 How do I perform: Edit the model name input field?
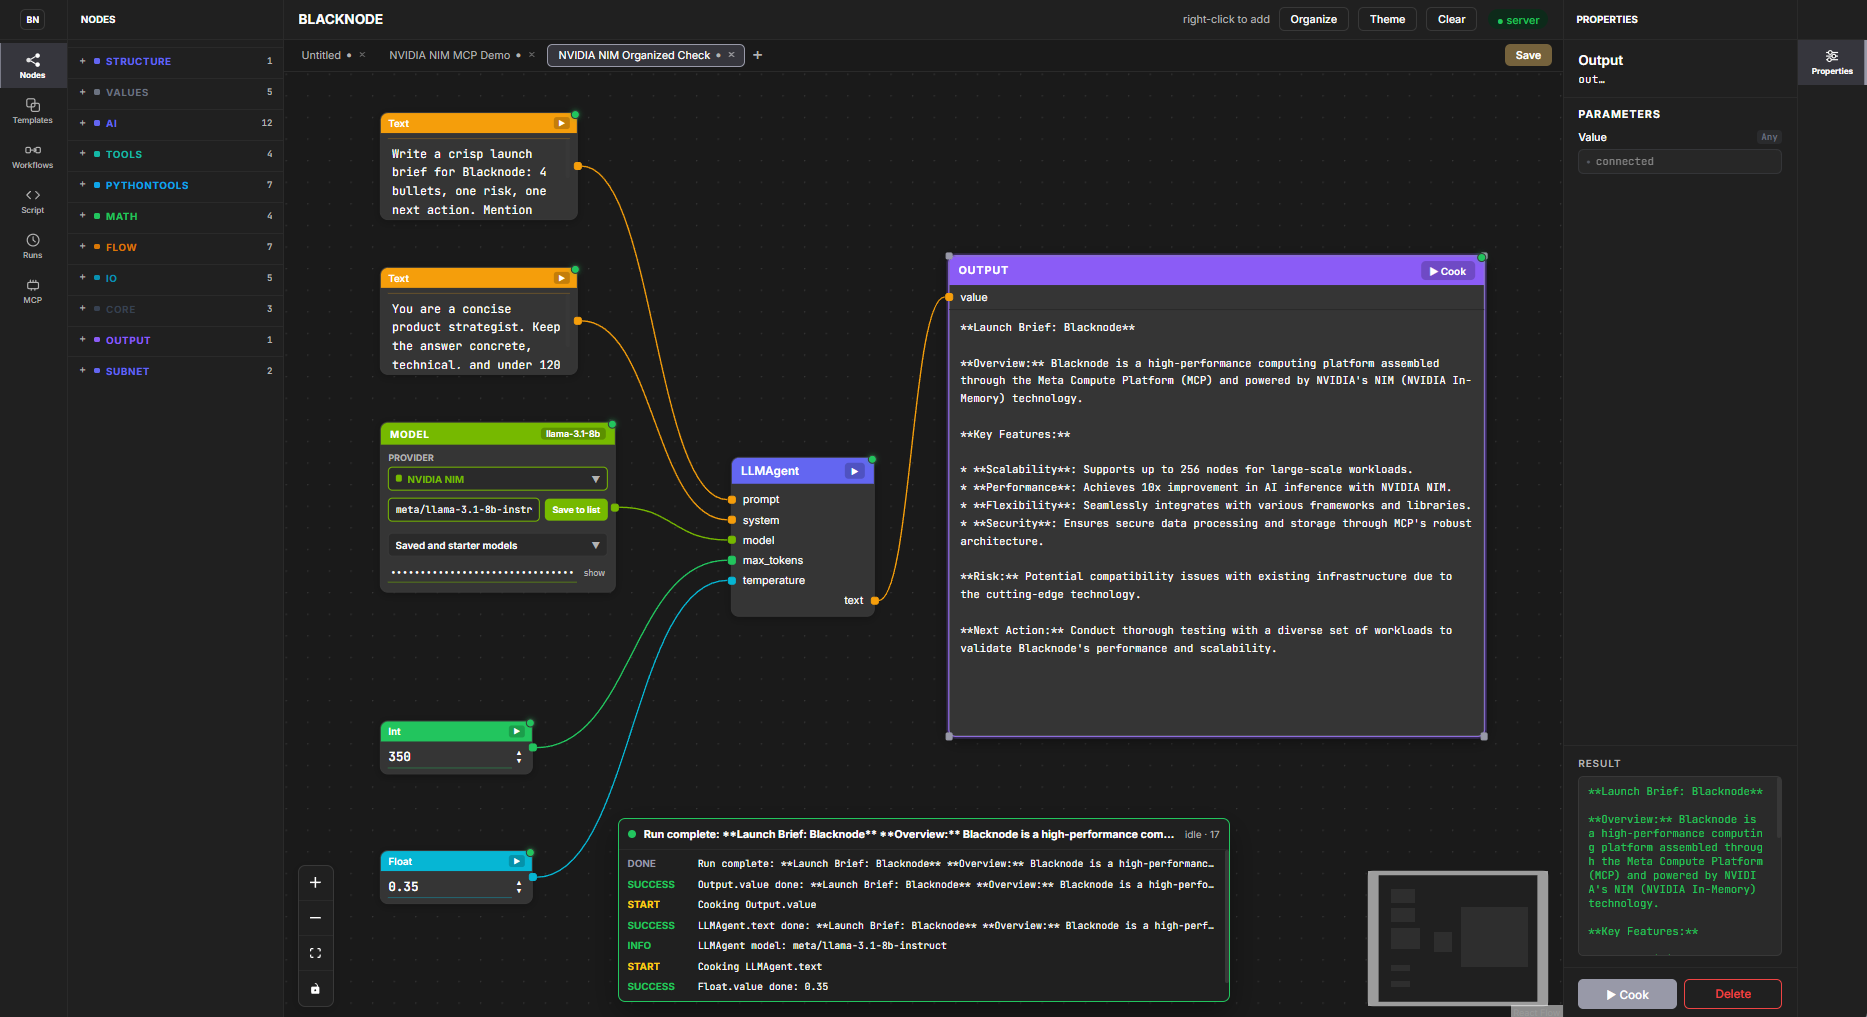click(463, 510)
